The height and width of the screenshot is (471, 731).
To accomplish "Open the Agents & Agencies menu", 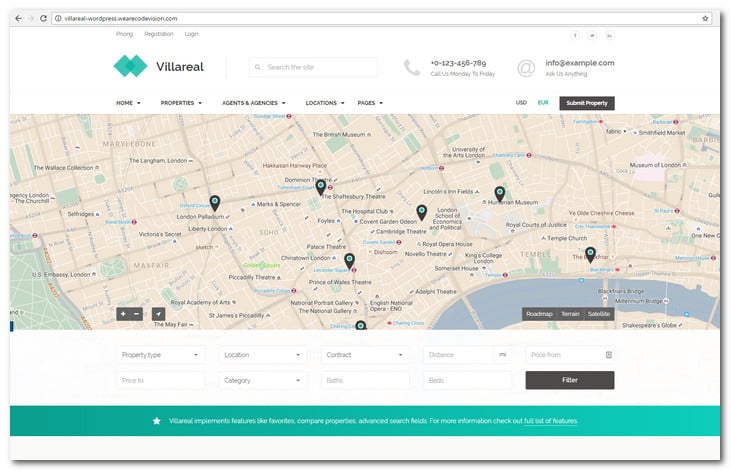I will point(253,103).
